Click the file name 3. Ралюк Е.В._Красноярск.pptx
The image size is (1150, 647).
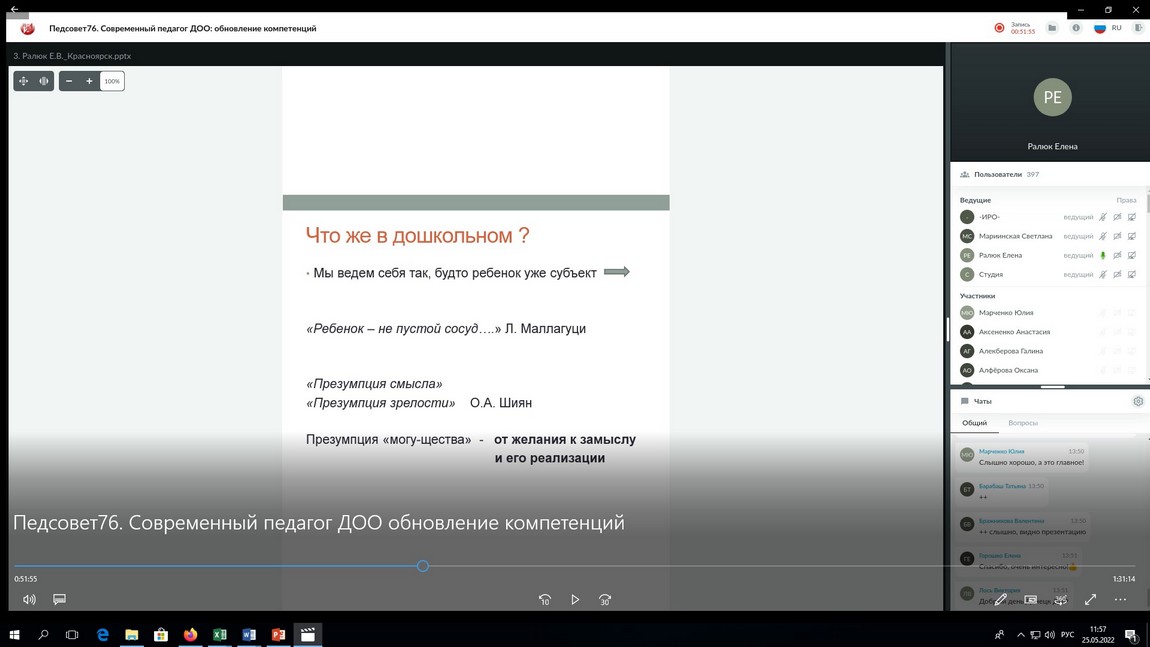tap(72, 56)
